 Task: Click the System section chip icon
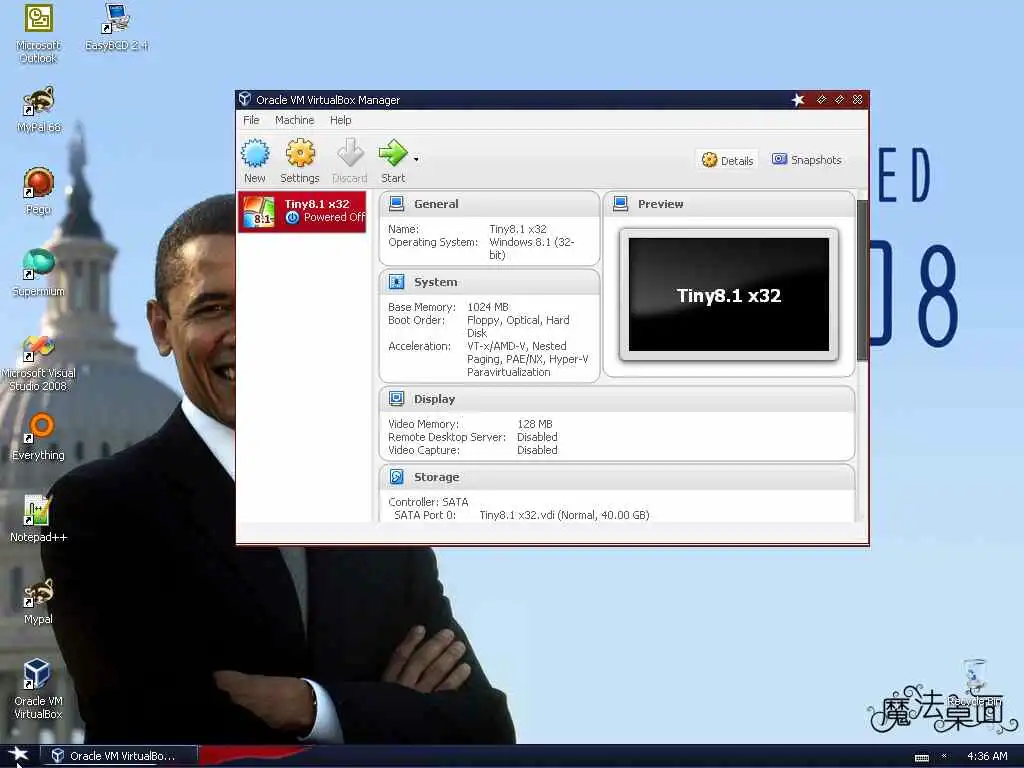coord(396,281)
